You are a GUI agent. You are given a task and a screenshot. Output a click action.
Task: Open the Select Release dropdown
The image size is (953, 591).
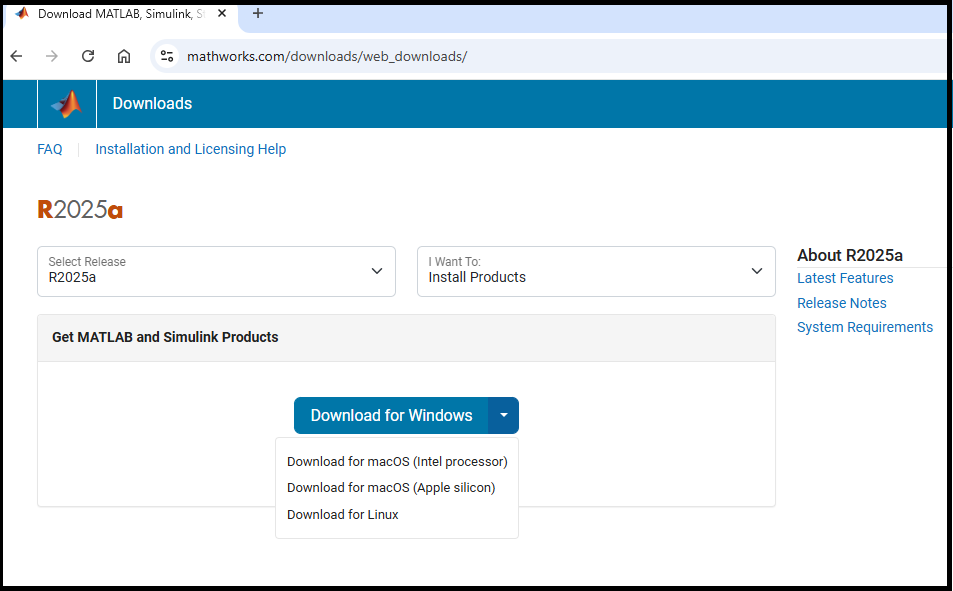216,271
